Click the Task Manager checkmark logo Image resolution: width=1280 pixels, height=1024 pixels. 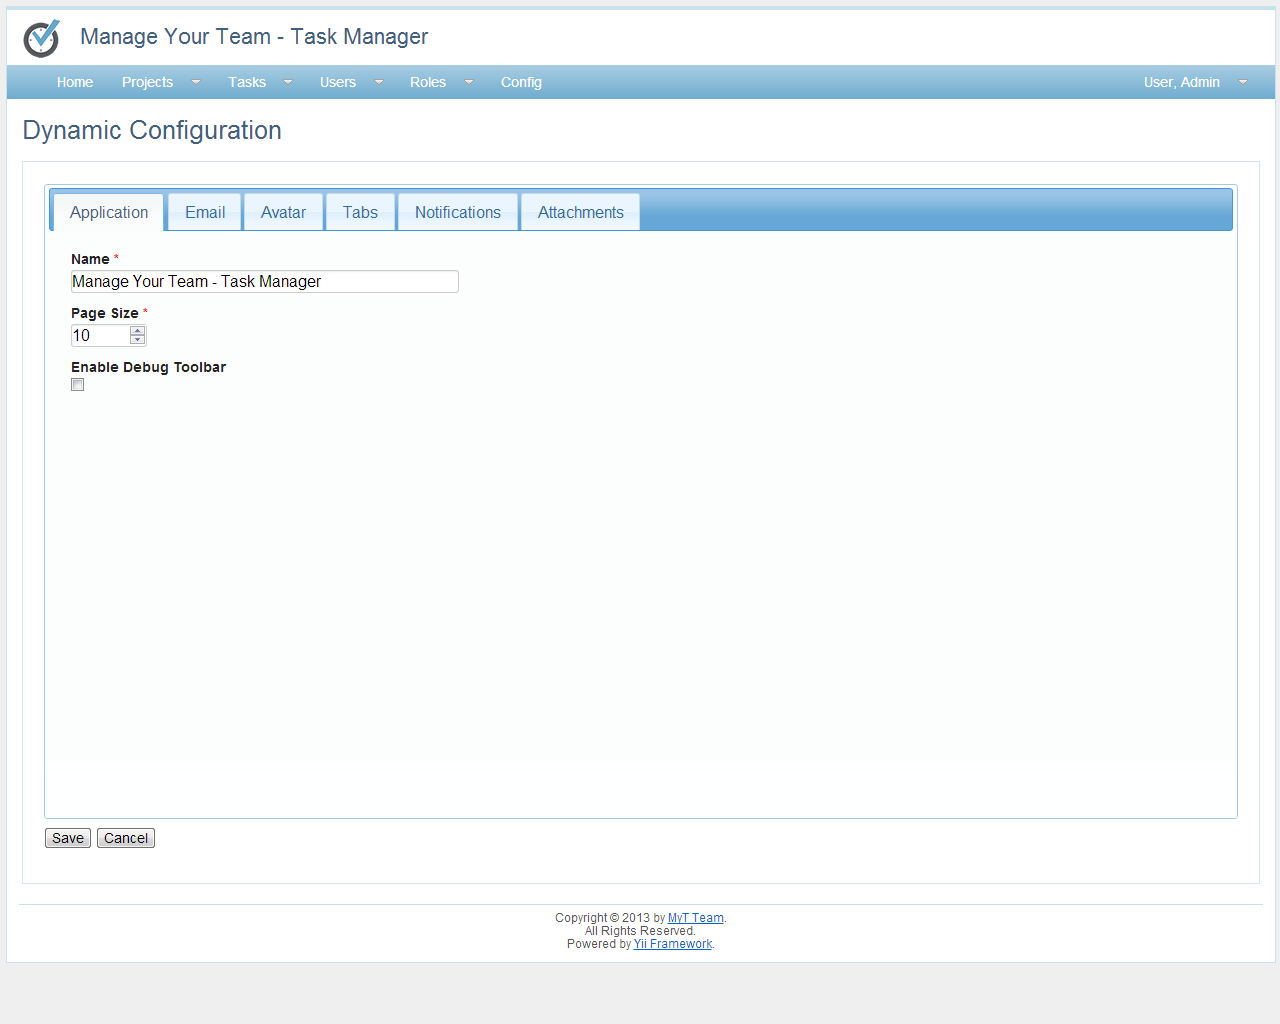click(x=41, y=38)
